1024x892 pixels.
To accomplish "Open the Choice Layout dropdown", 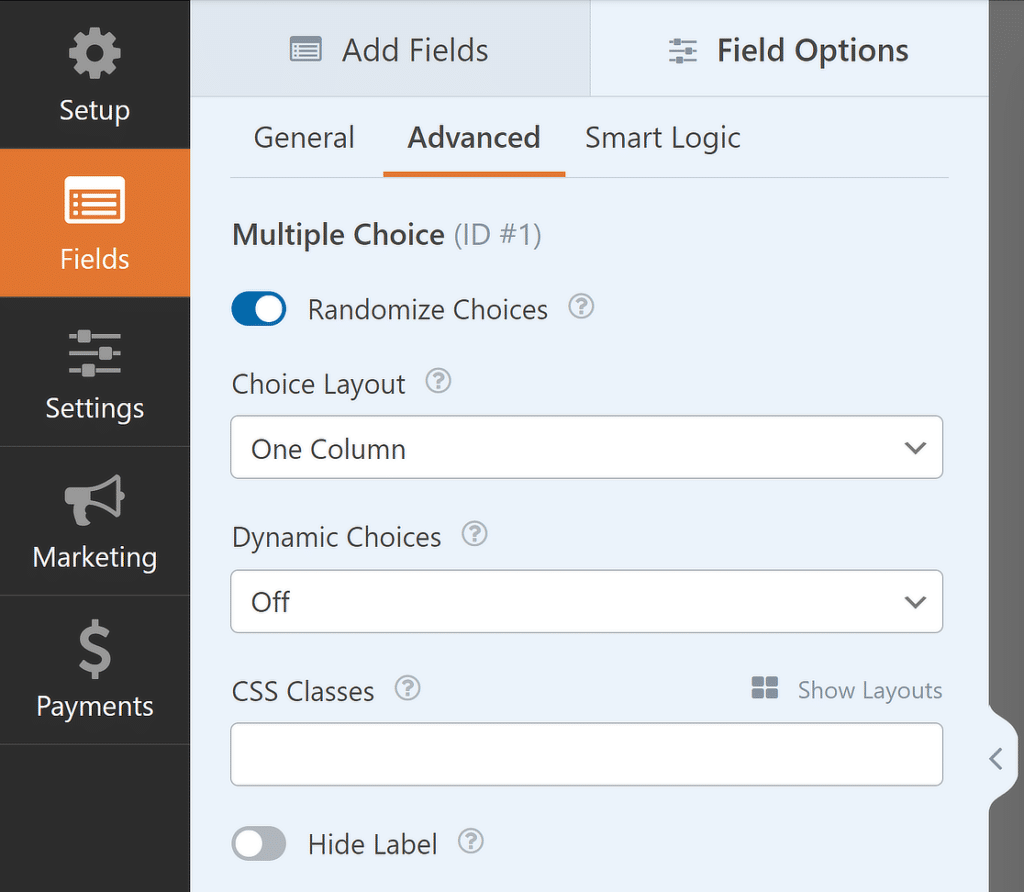I will 586,447.
